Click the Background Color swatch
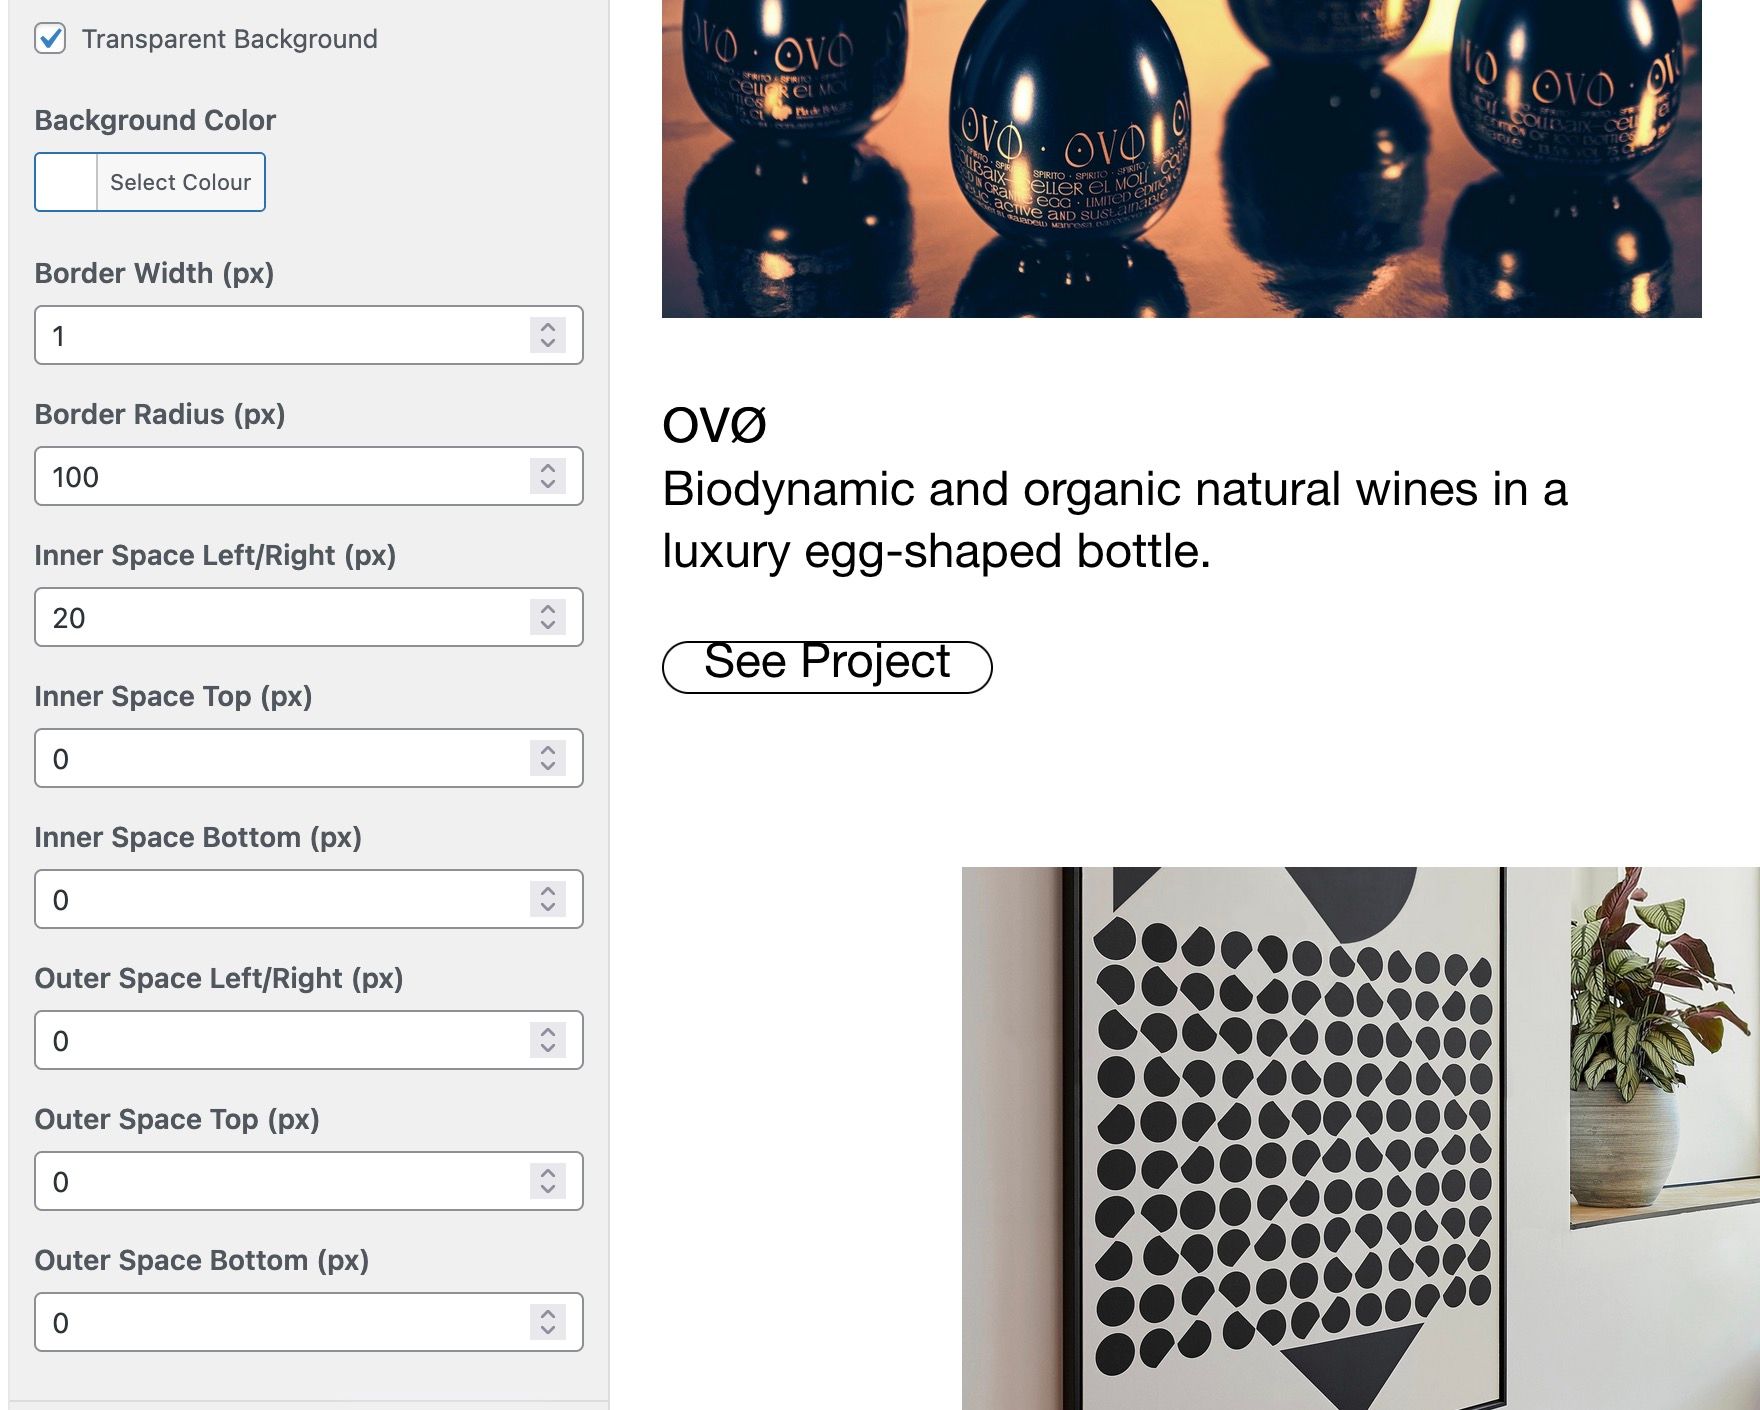Screen dimensions: 1760x1410 tap(66, 182)
